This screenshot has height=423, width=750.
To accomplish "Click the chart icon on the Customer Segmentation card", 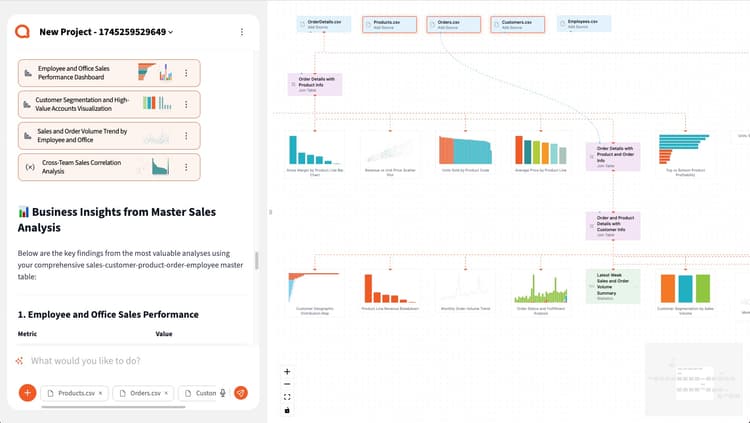I will tap(27, 104).
